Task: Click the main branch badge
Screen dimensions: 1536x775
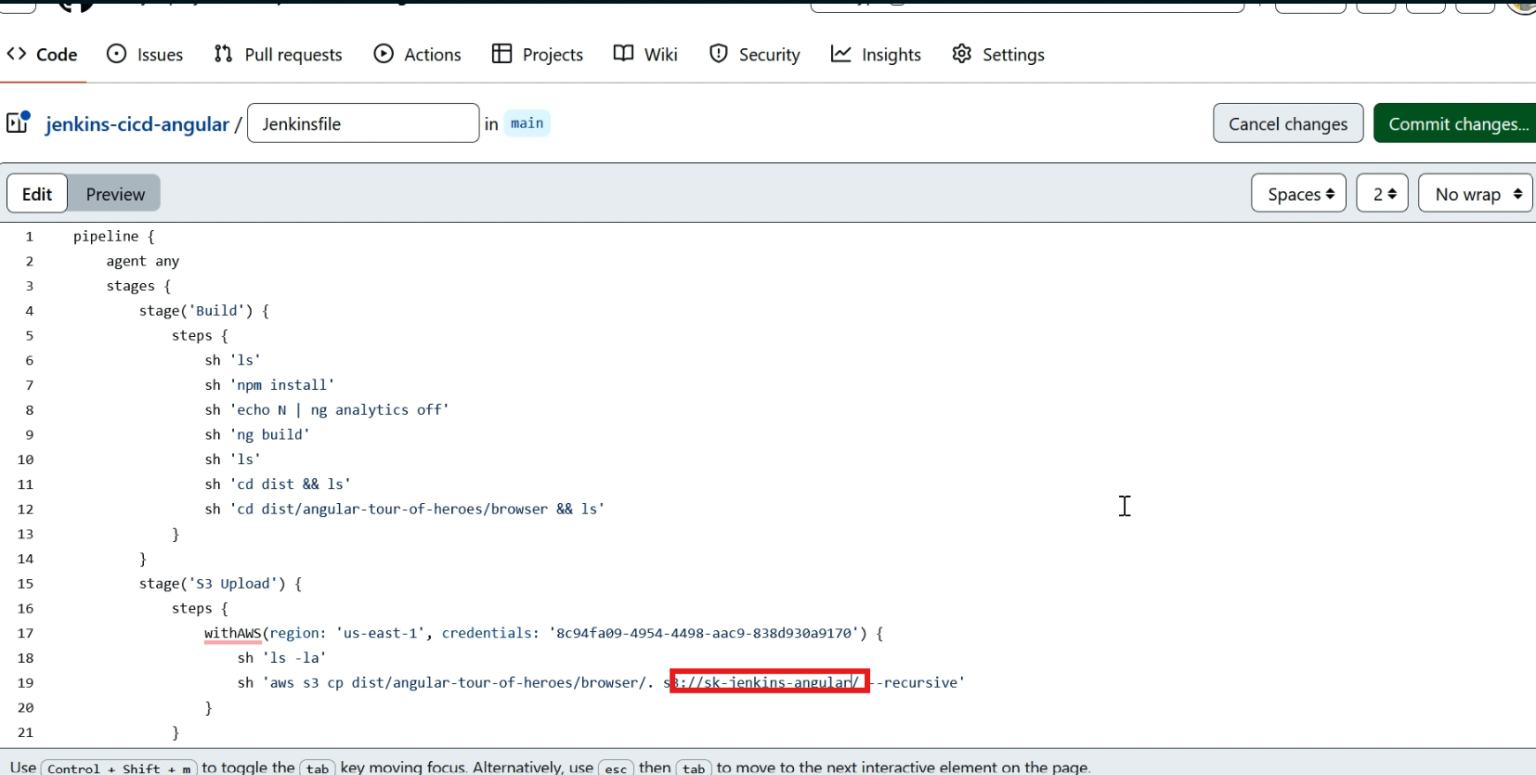Action: [527, 123]
